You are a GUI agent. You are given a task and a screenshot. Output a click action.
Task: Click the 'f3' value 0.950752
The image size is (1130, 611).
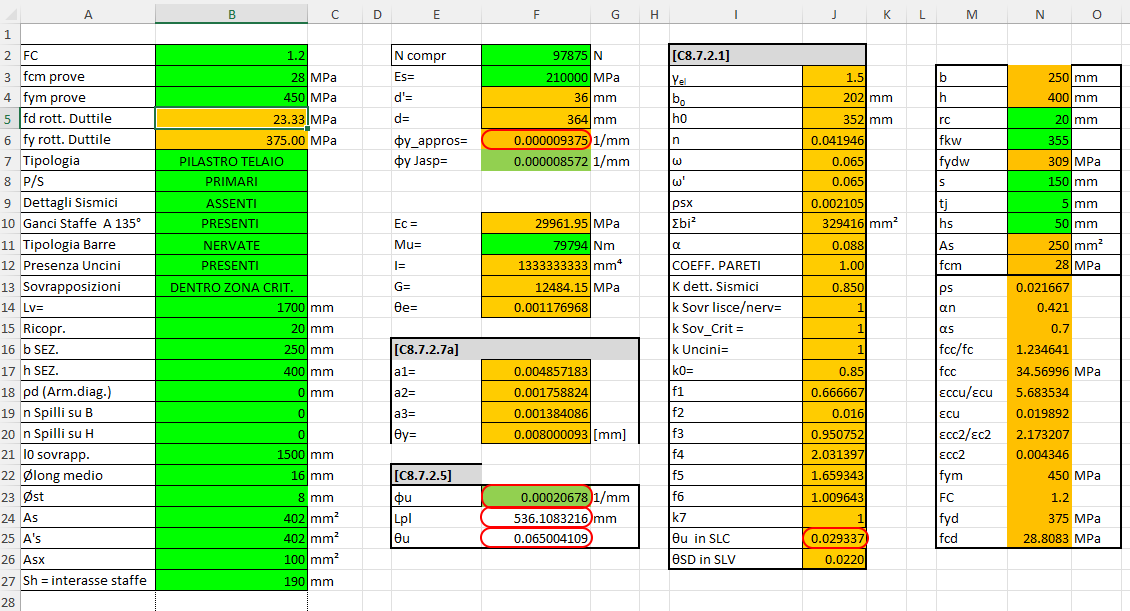pos(834,434)
